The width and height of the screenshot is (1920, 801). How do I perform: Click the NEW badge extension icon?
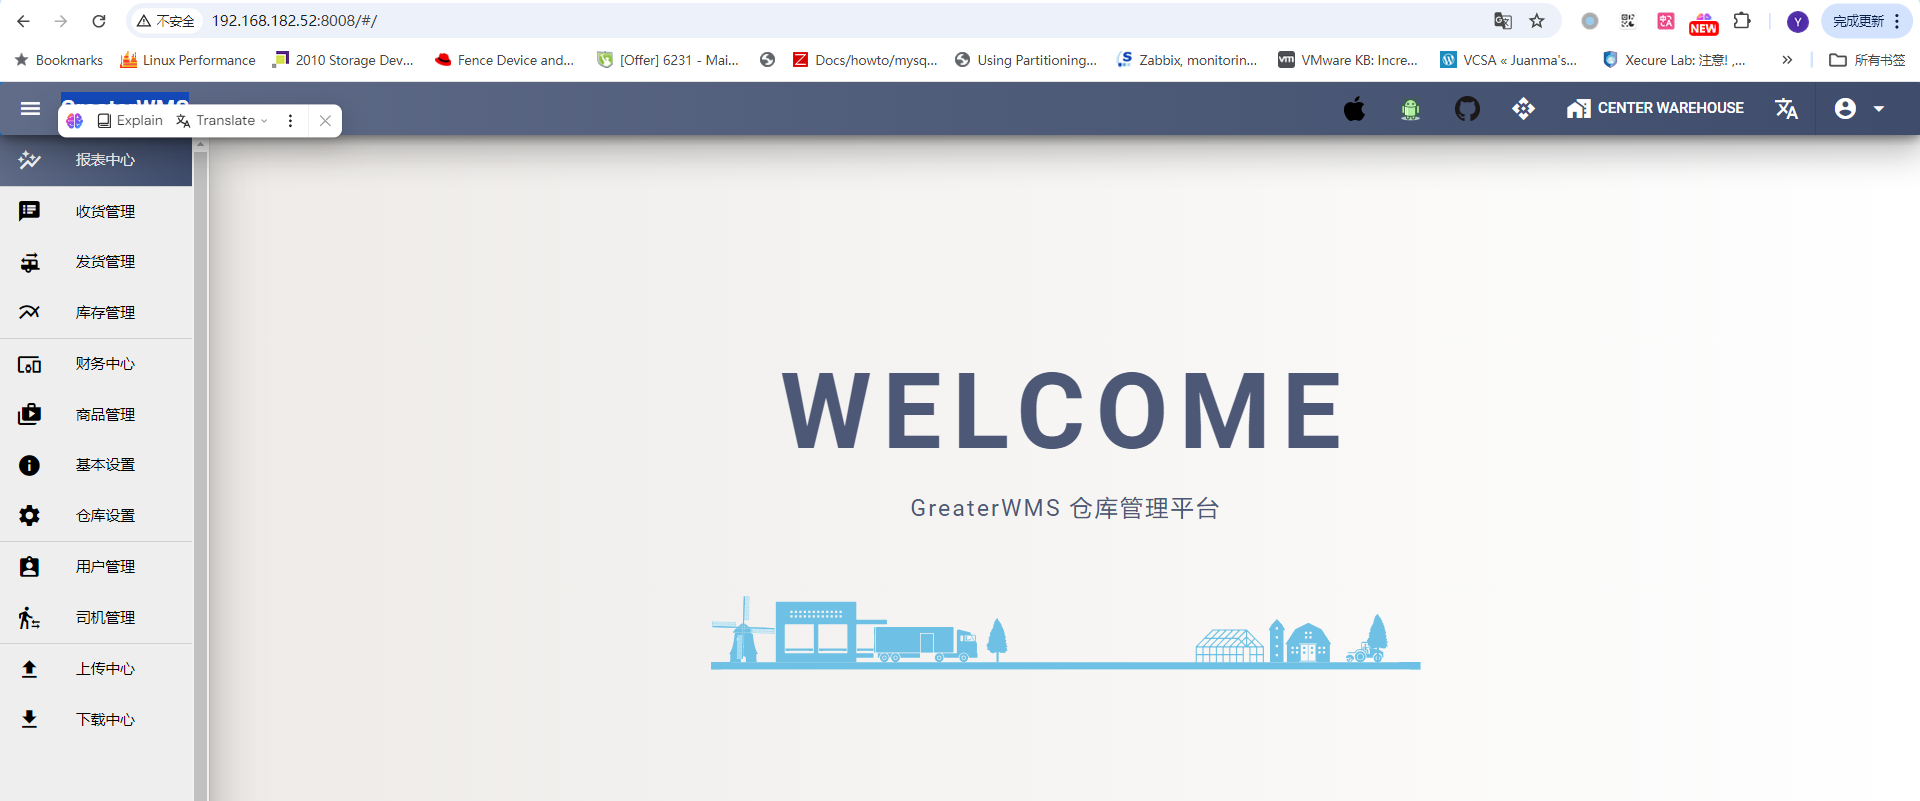coord(1704,22)
